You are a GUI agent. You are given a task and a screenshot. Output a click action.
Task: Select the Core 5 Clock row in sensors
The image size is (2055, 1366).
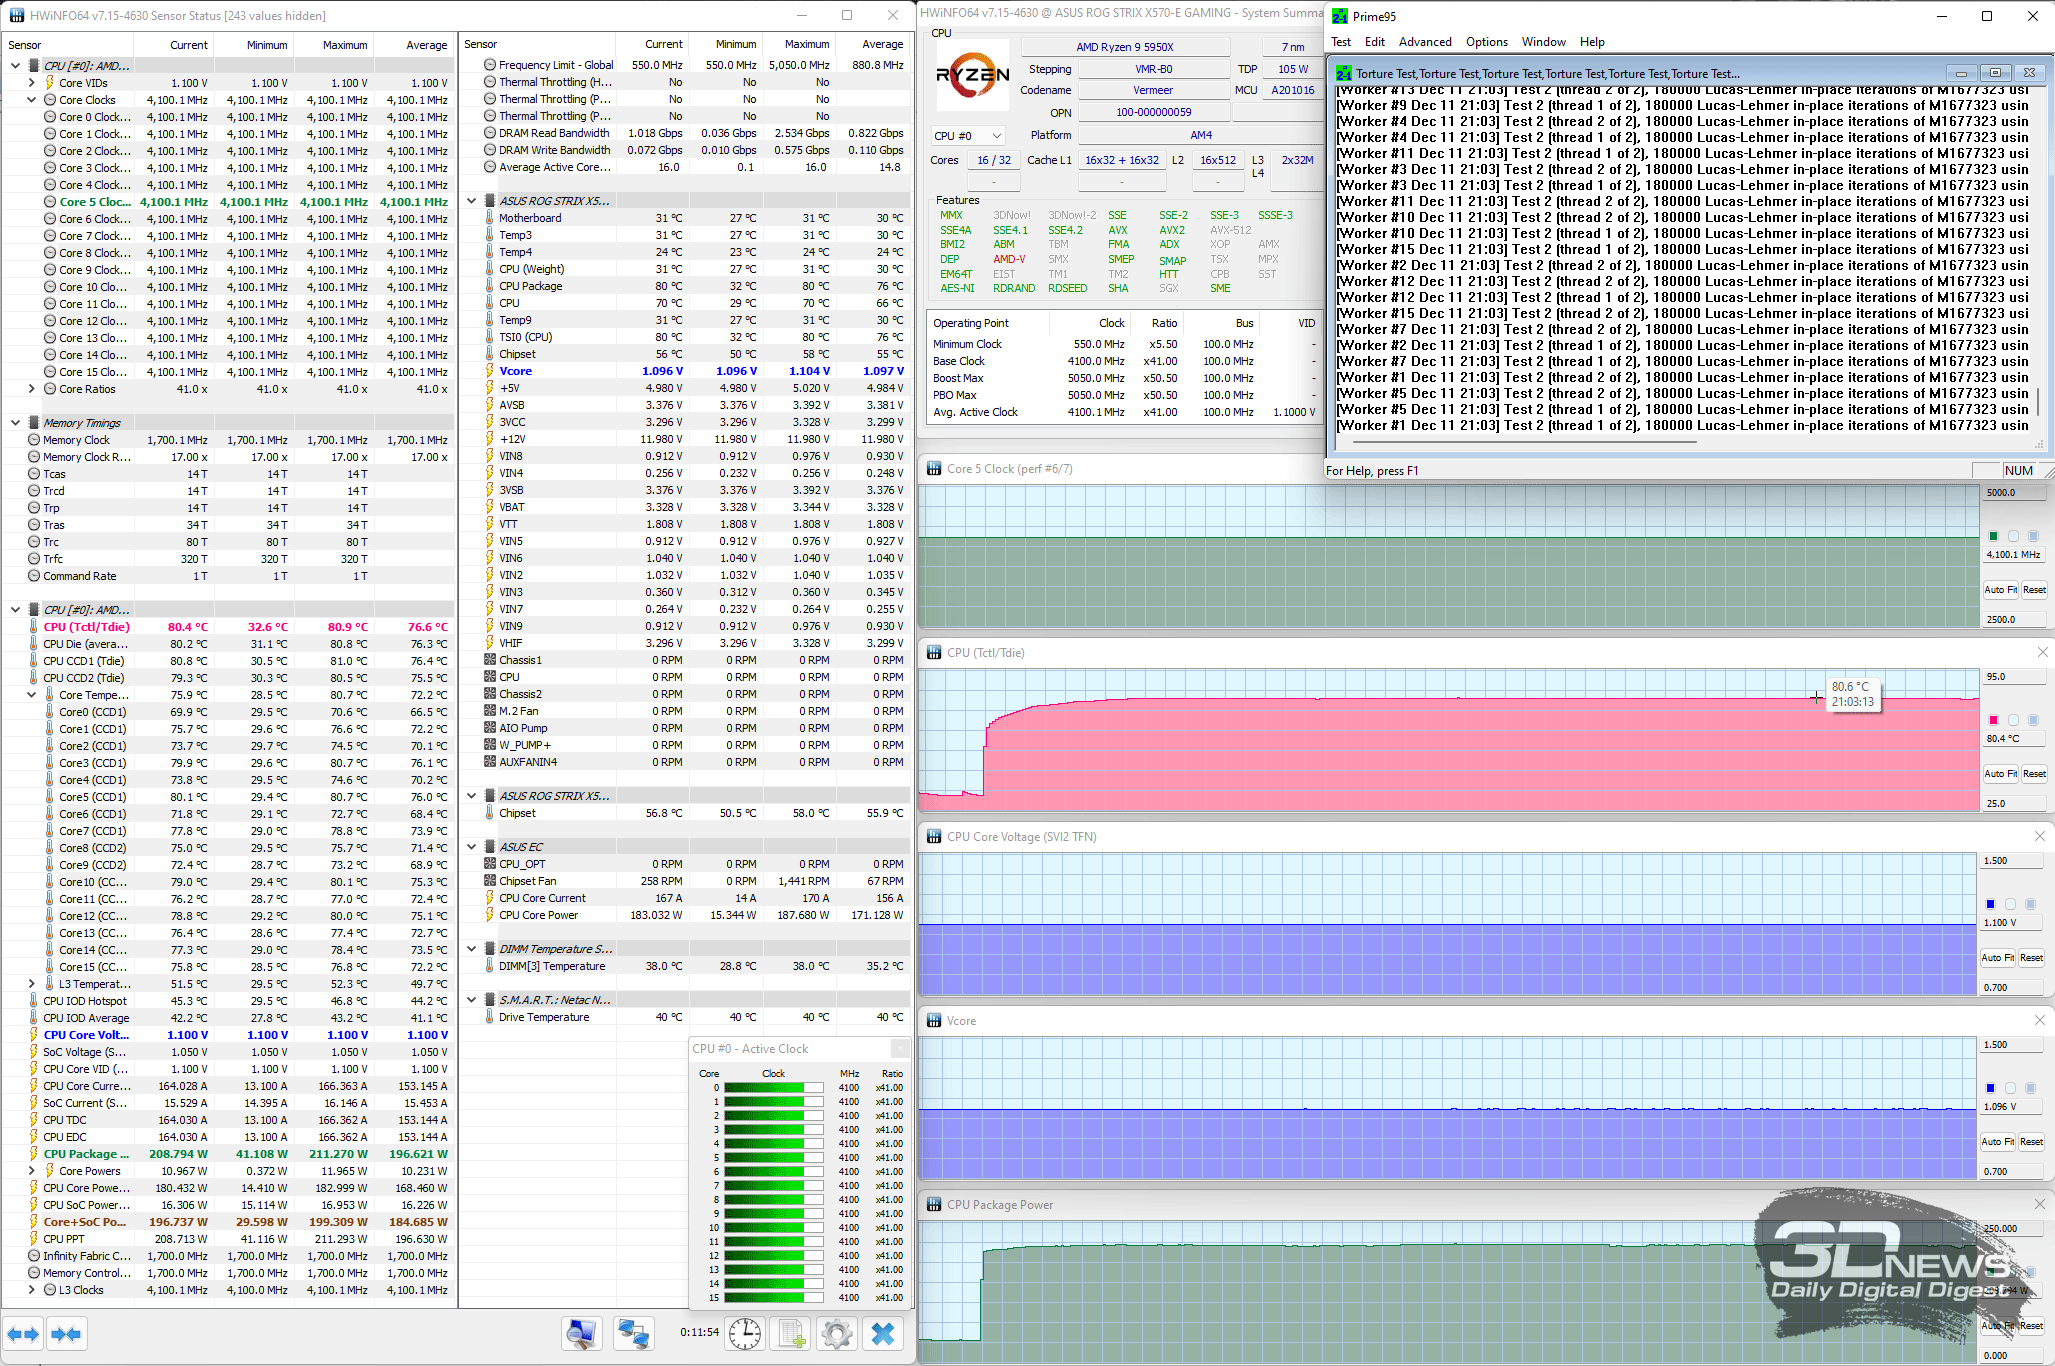click(x=230, y=202)
